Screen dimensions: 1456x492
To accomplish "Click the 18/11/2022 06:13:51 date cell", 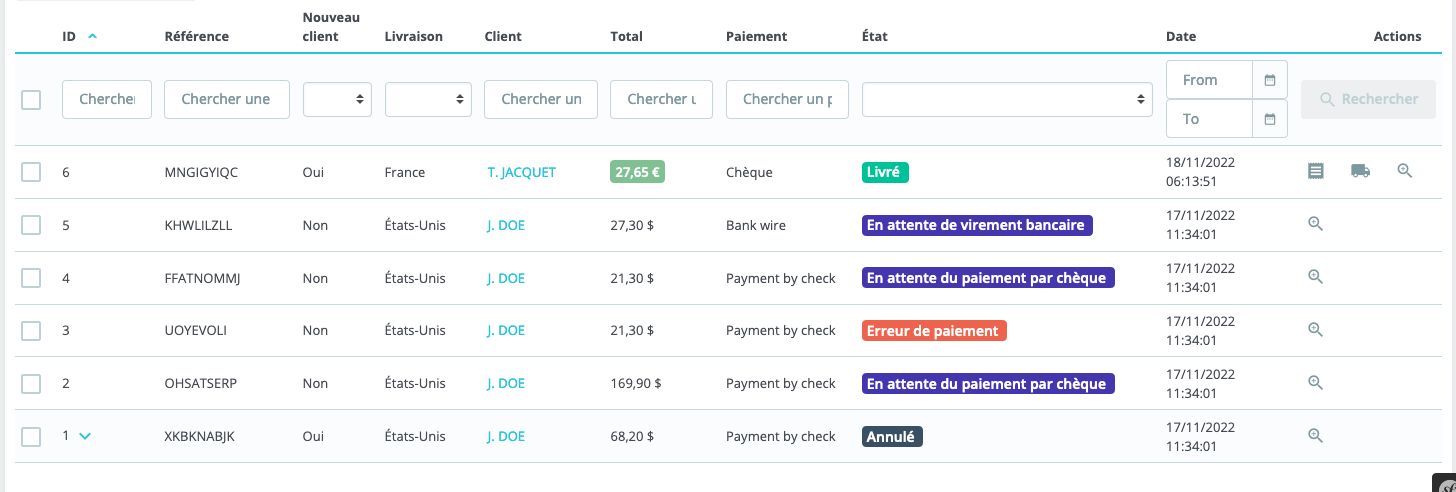I will click(x=1201, y=172).
